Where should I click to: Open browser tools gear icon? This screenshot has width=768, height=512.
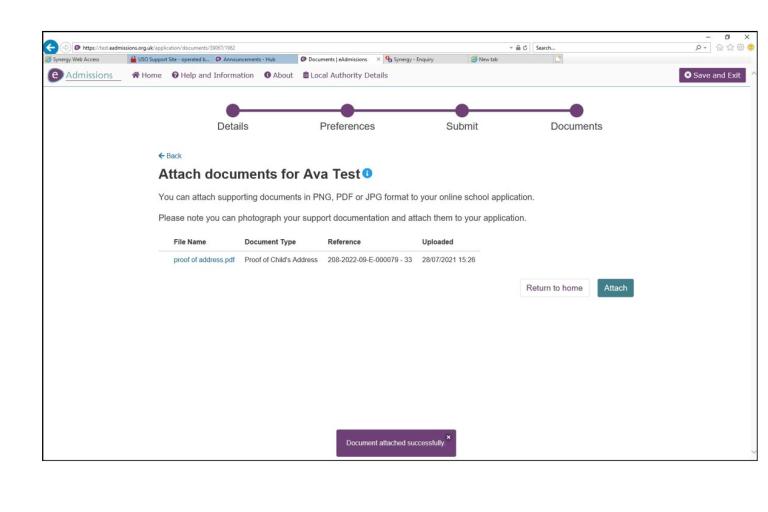[x=741, y=48]
